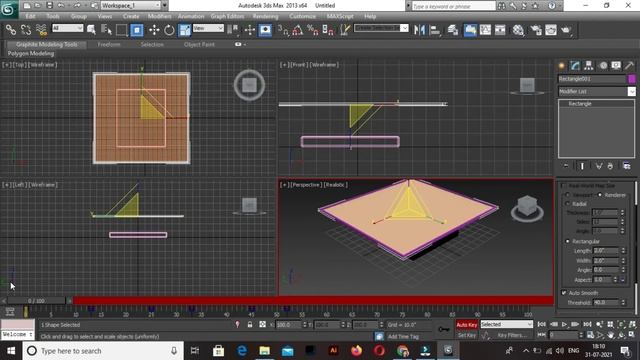Click the Rectangle001 object color swatch
This screenshot has width=640, height=360.
coord(632,79)
